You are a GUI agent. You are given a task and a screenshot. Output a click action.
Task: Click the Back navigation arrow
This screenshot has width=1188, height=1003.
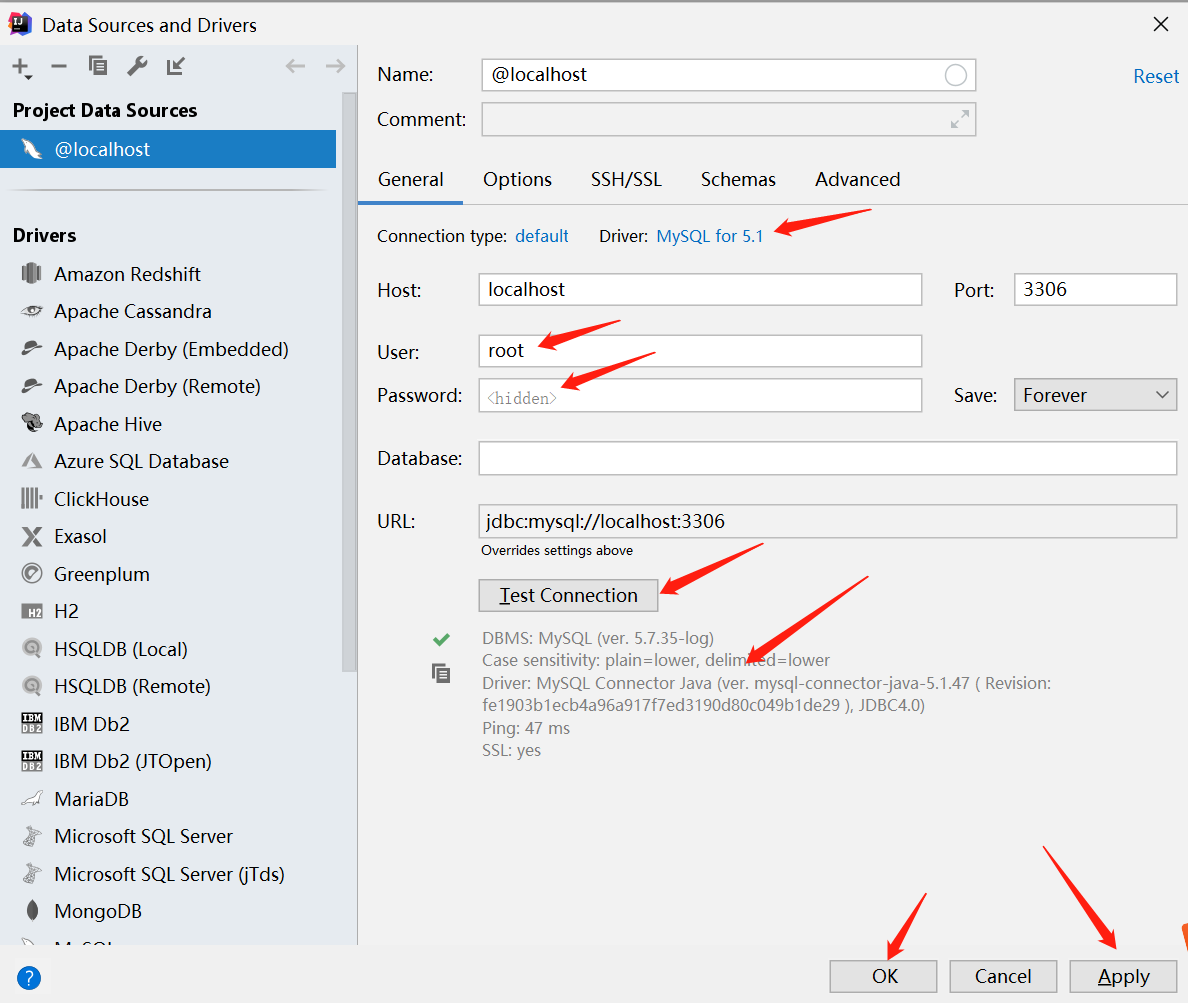point(295,67)
